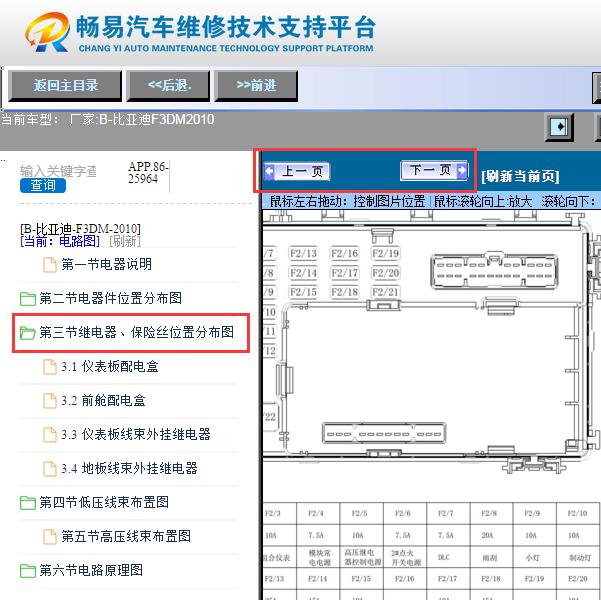Click page icon beside 第五节高压线束布置图

[x=50, y=537]
